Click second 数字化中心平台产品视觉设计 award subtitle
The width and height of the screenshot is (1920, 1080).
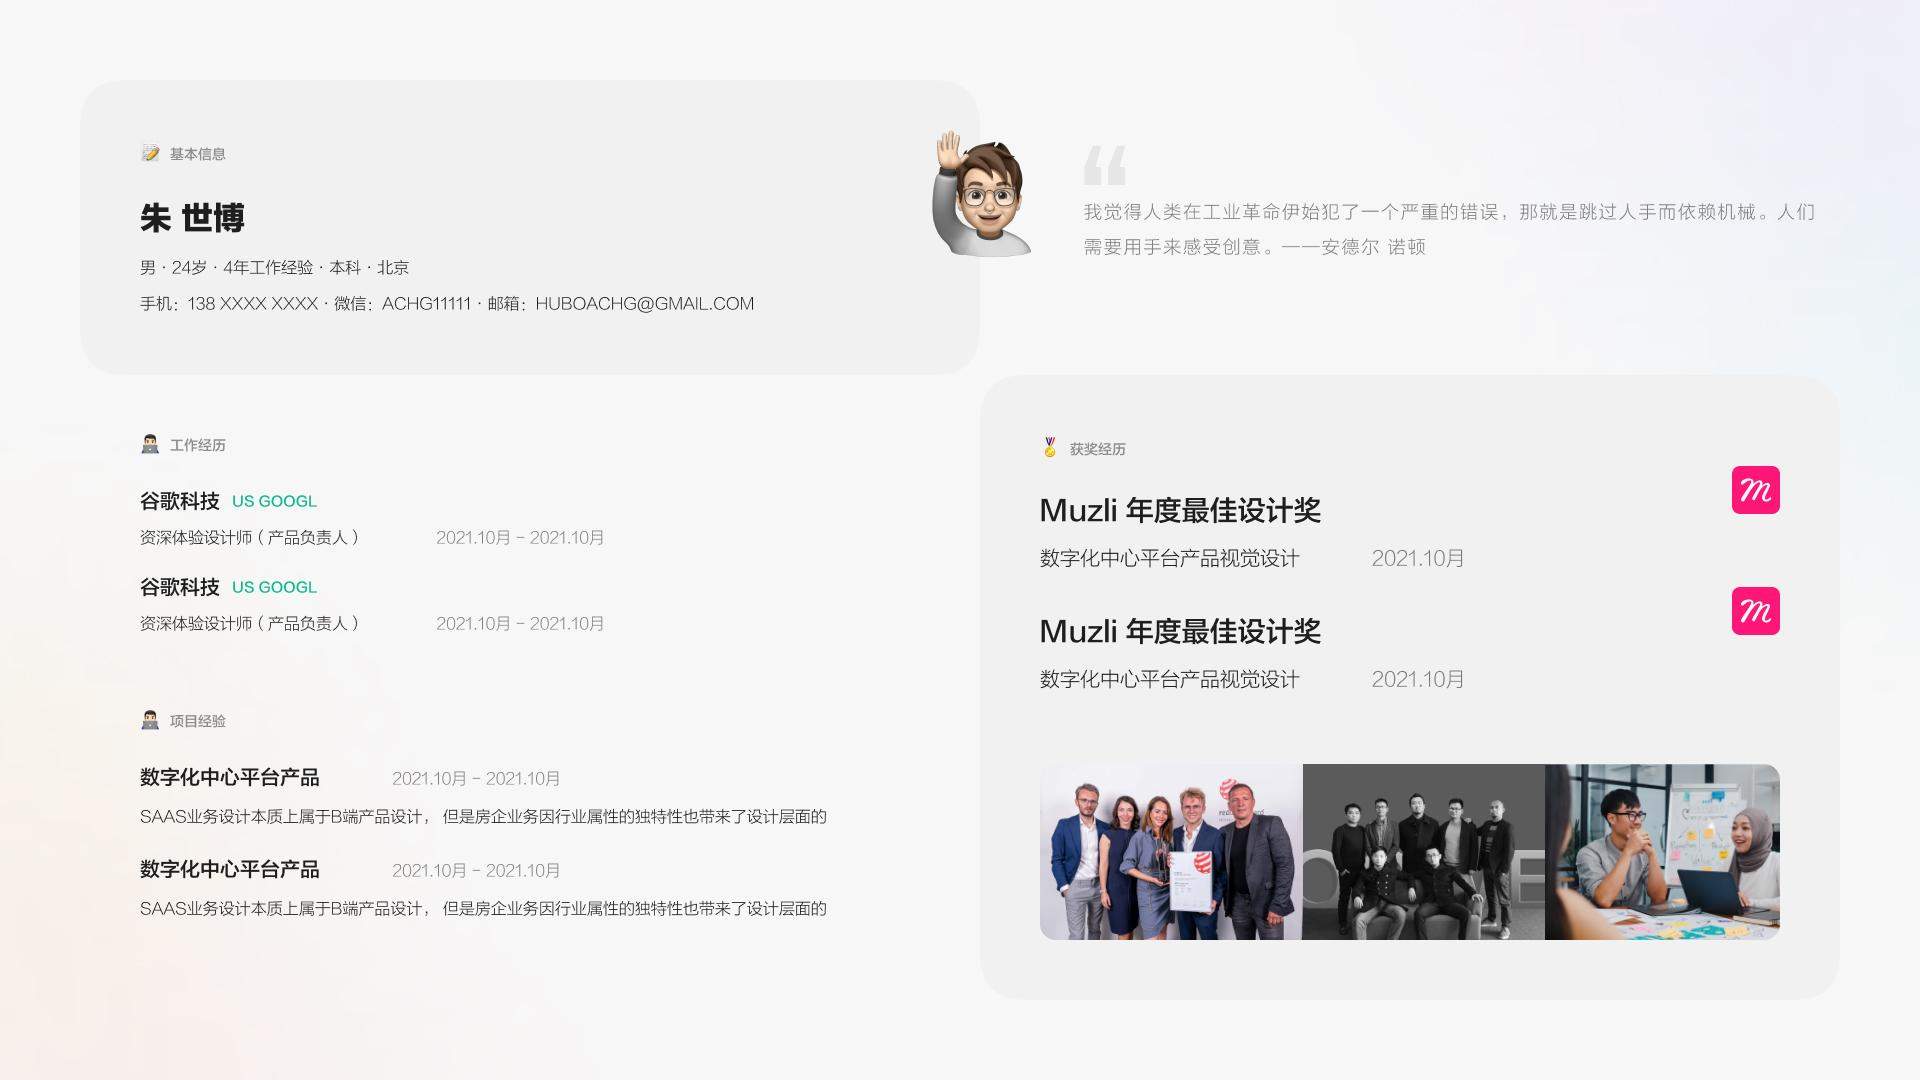click(1169, 679)
